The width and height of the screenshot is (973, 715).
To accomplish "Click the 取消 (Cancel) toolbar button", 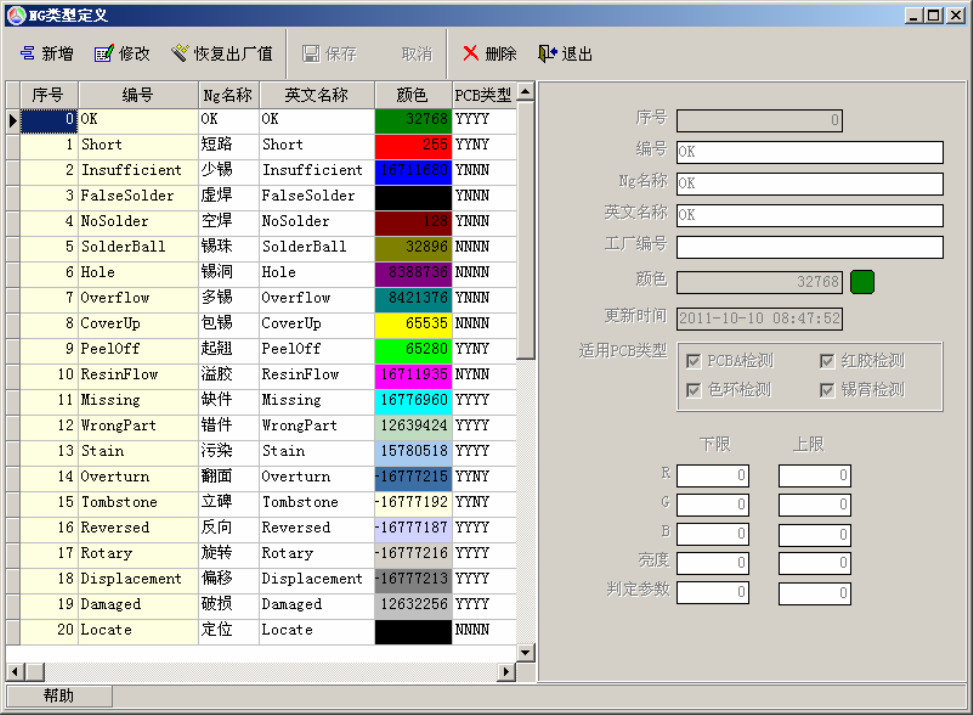I will (416, 54).
